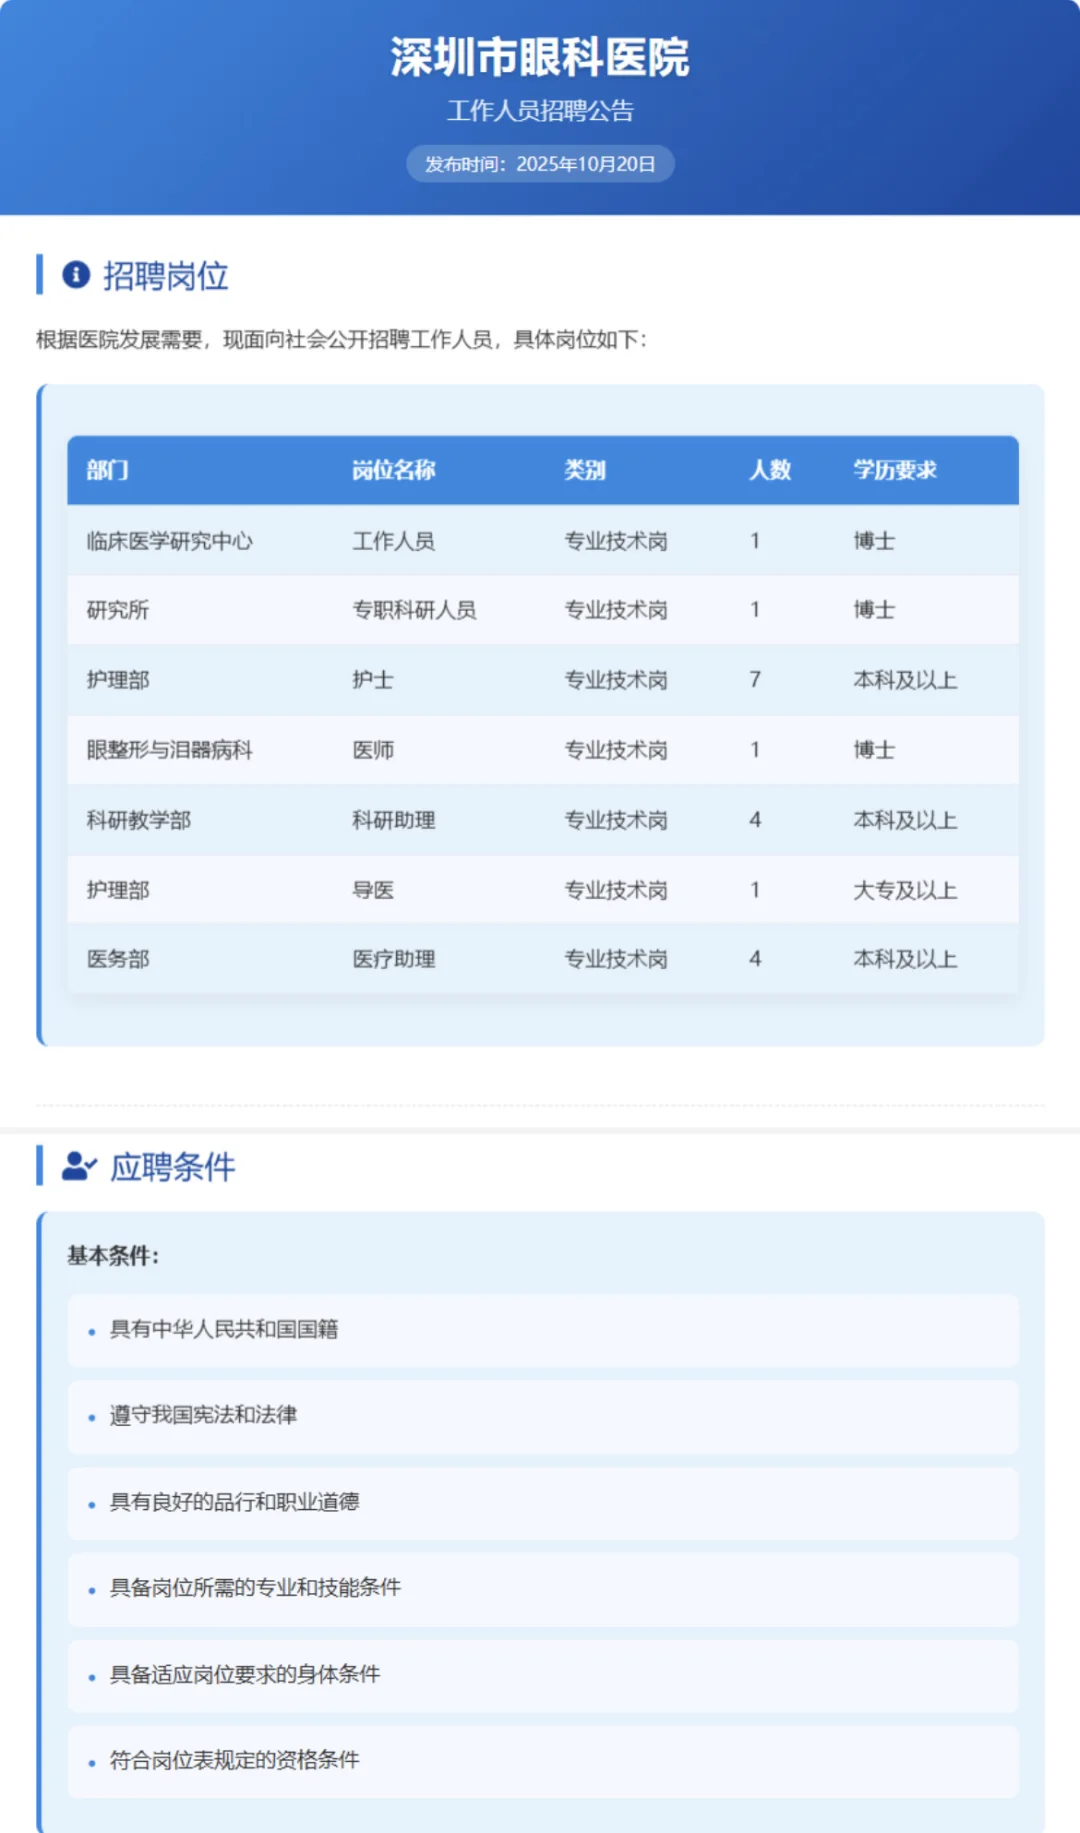Click 博士 in the 医师 row

(x=874, y=750)
